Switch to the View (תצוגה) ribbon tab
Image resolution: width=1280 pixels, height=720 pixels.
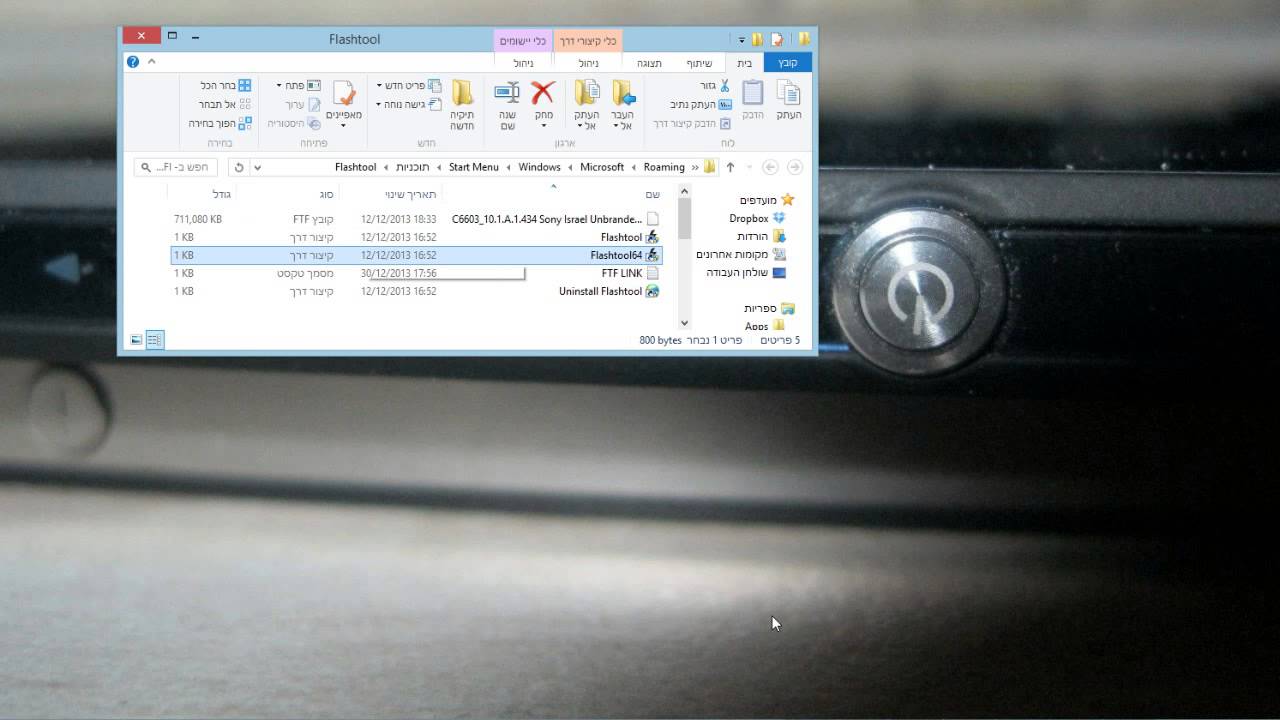650,63
